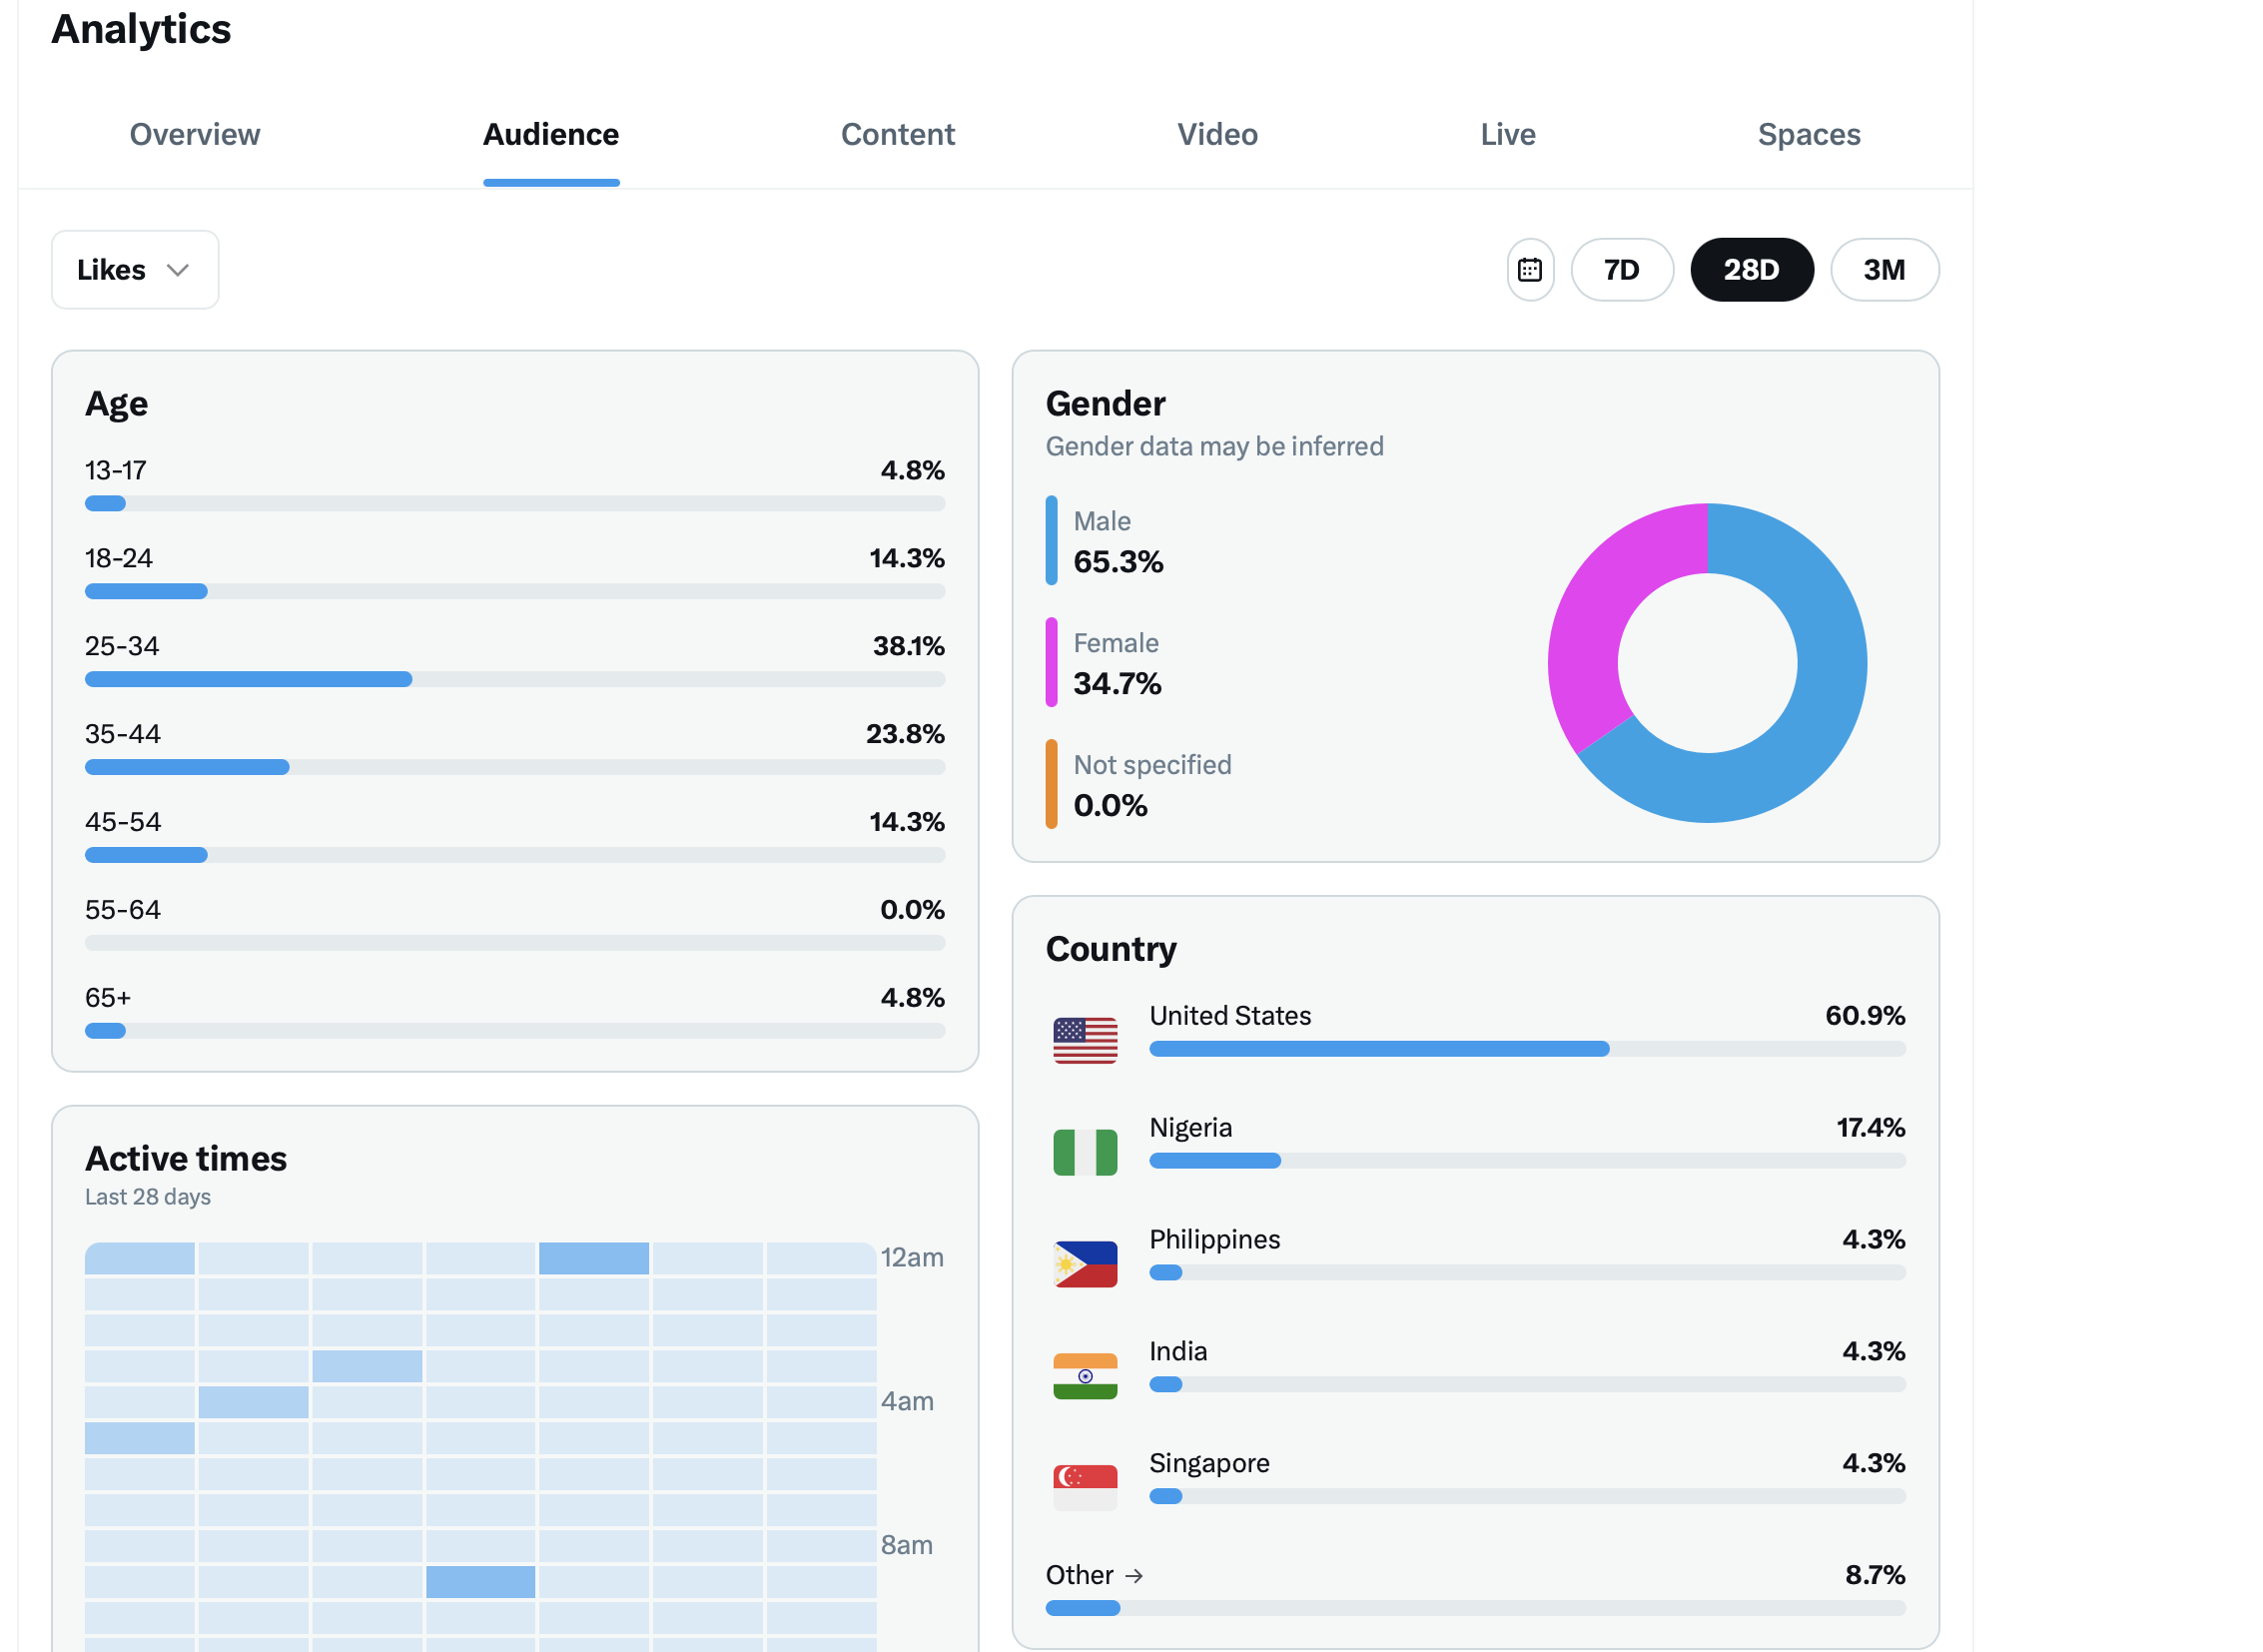Image resolution: width=2263 pixels, height=1652 pixels.
Task: Switch to the Overview tab
Action: 195,135
